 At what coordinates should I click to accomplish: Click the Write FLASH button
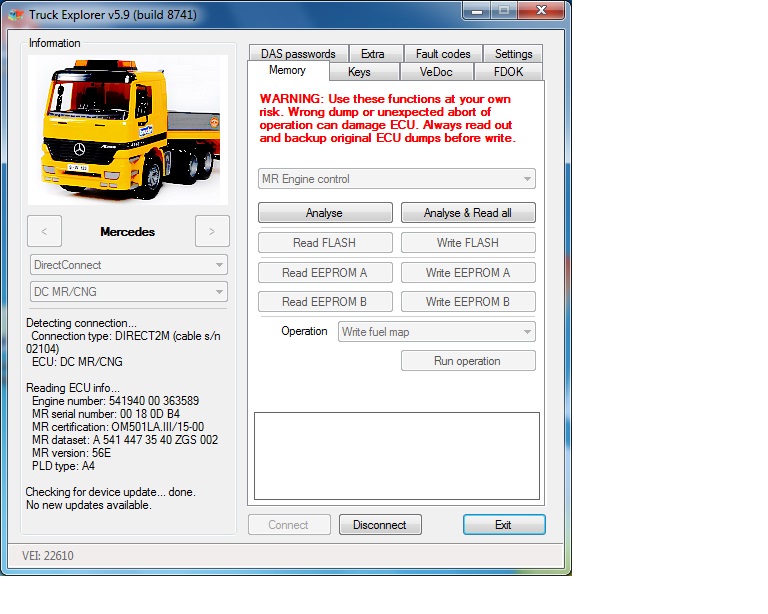468,242
